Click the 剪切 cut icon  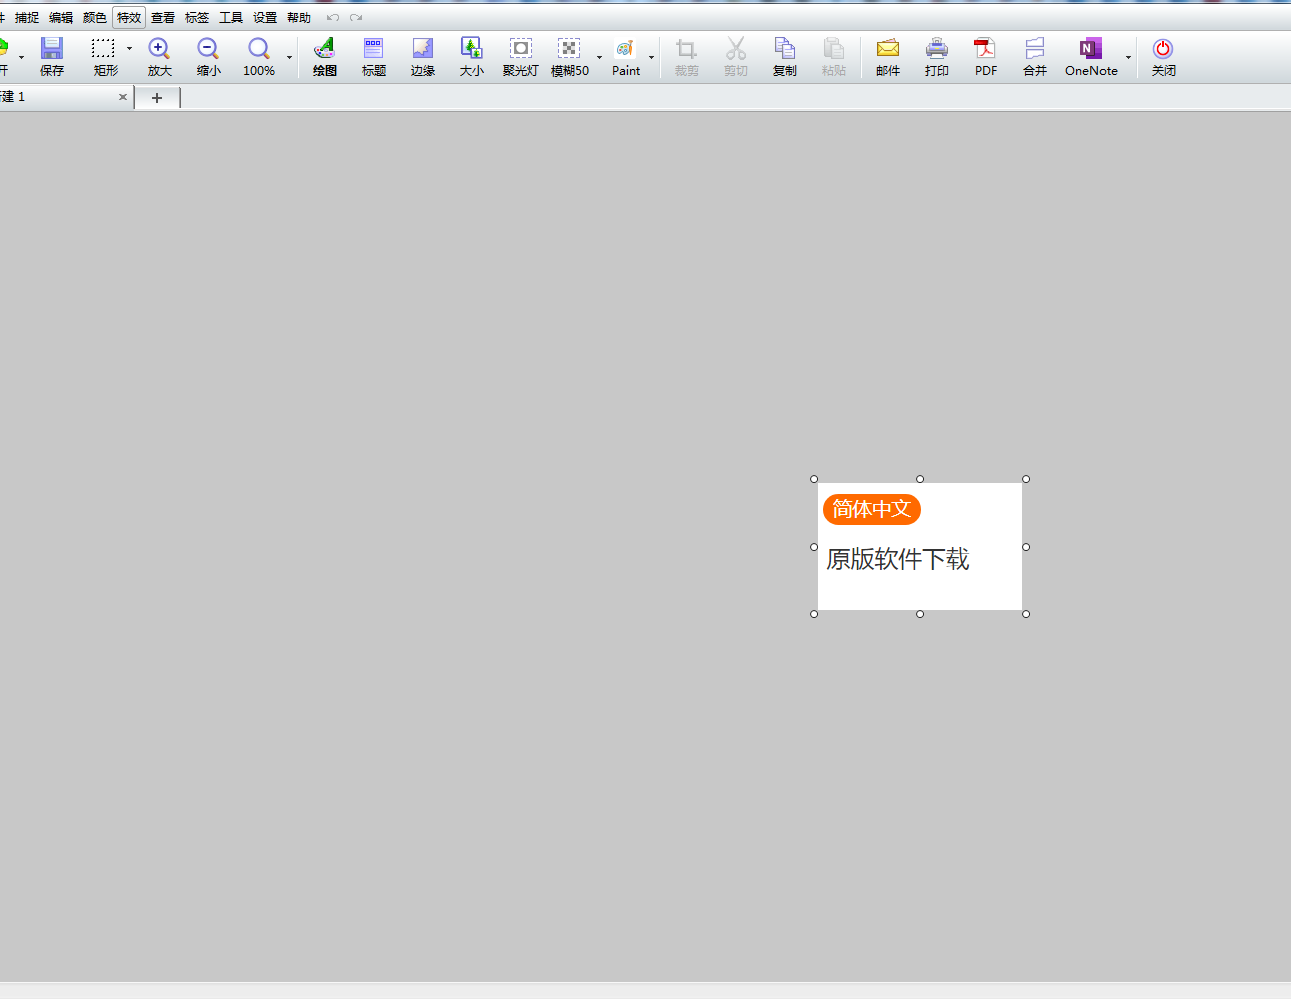(736, 57)
